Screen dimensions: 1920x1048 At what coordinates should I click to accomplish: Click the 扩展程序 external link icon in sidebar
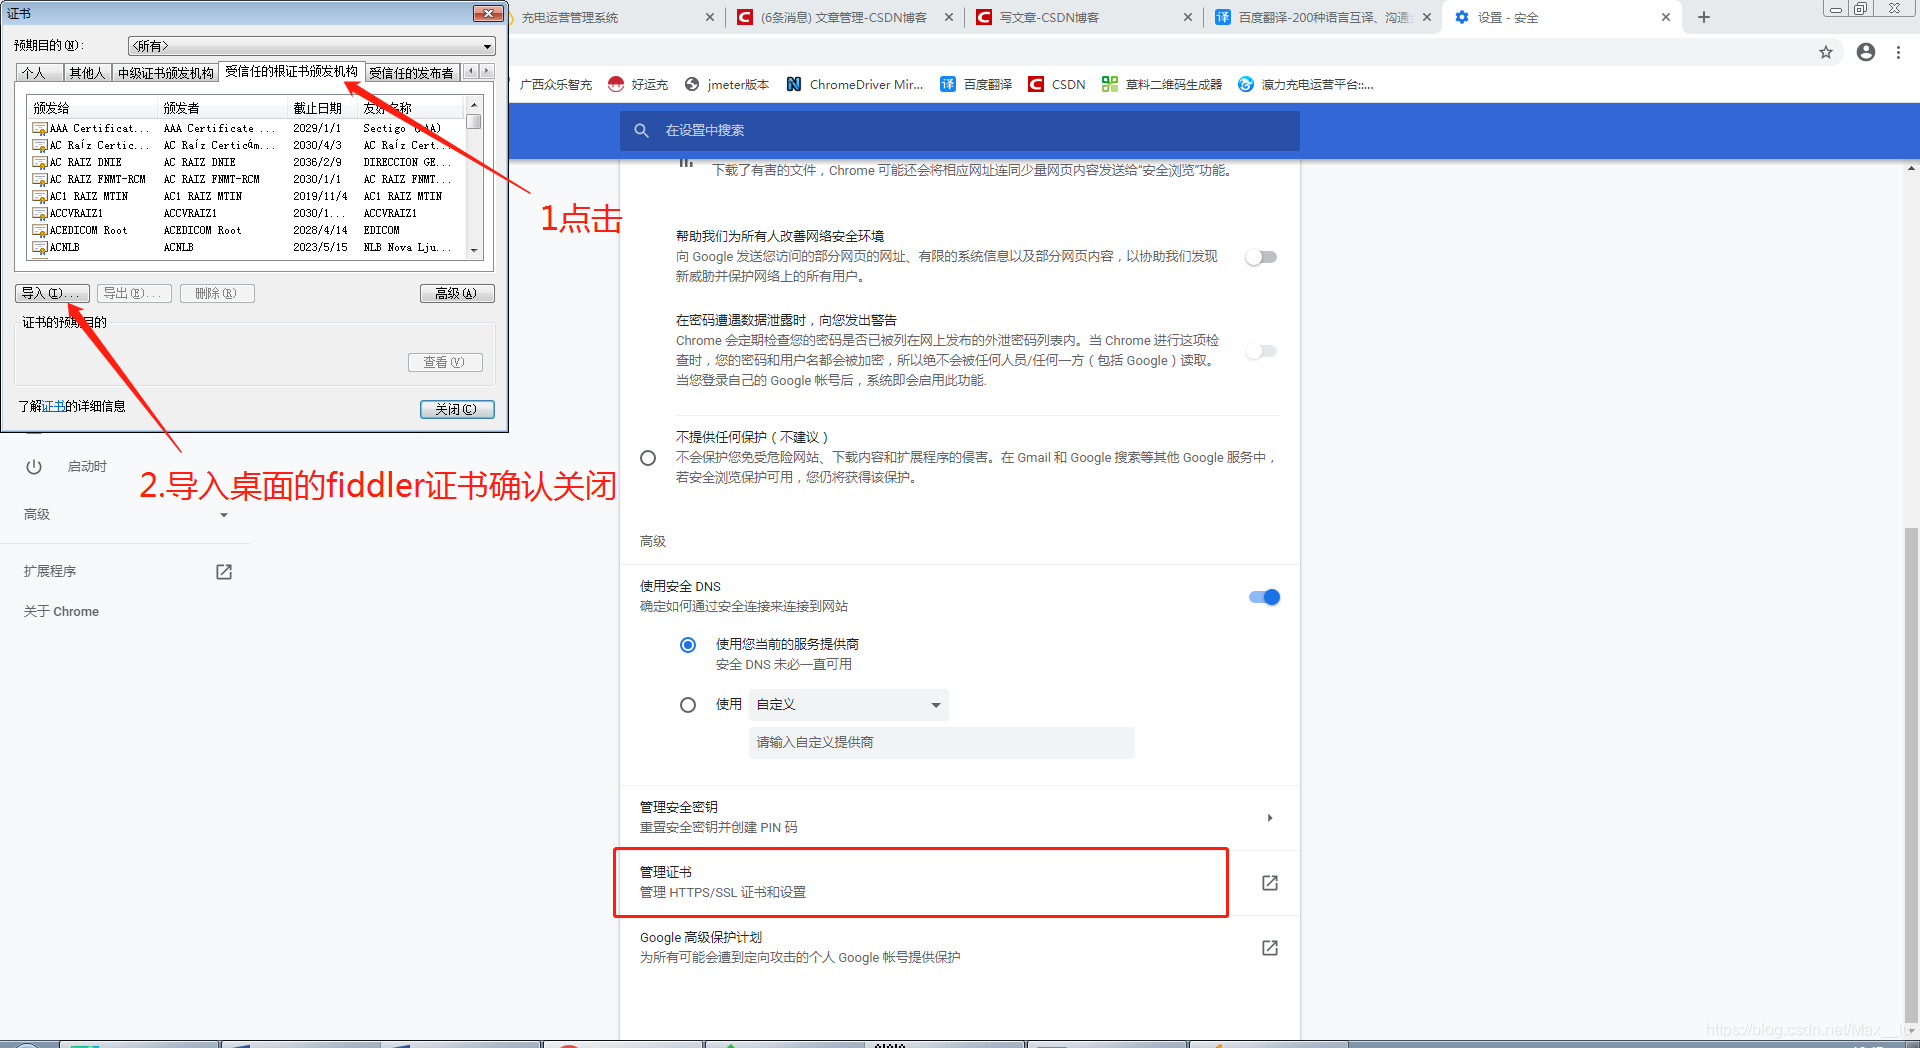(224, 571)
